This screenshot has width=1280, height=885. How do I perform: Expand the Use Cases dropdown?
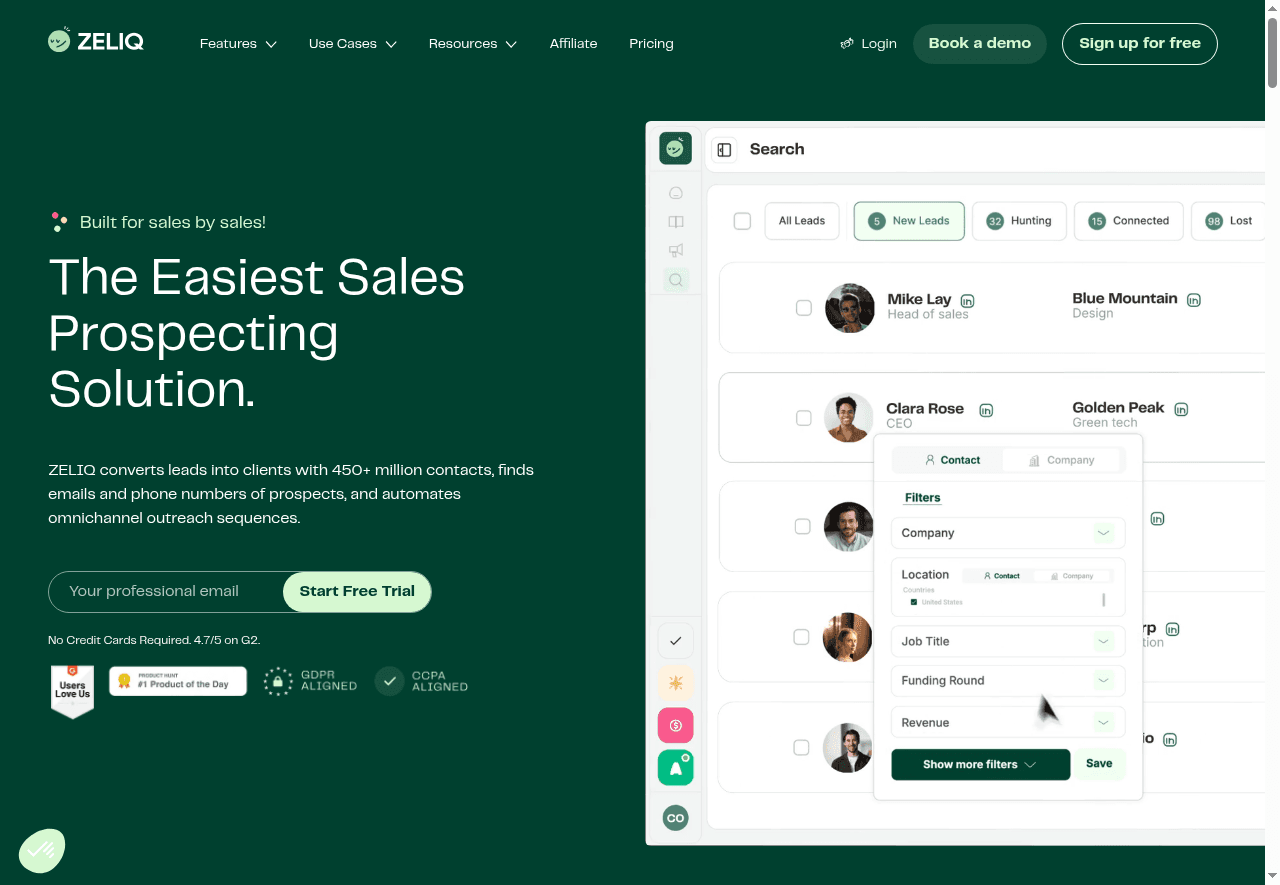pyautogui.click(x=353, y=44)
